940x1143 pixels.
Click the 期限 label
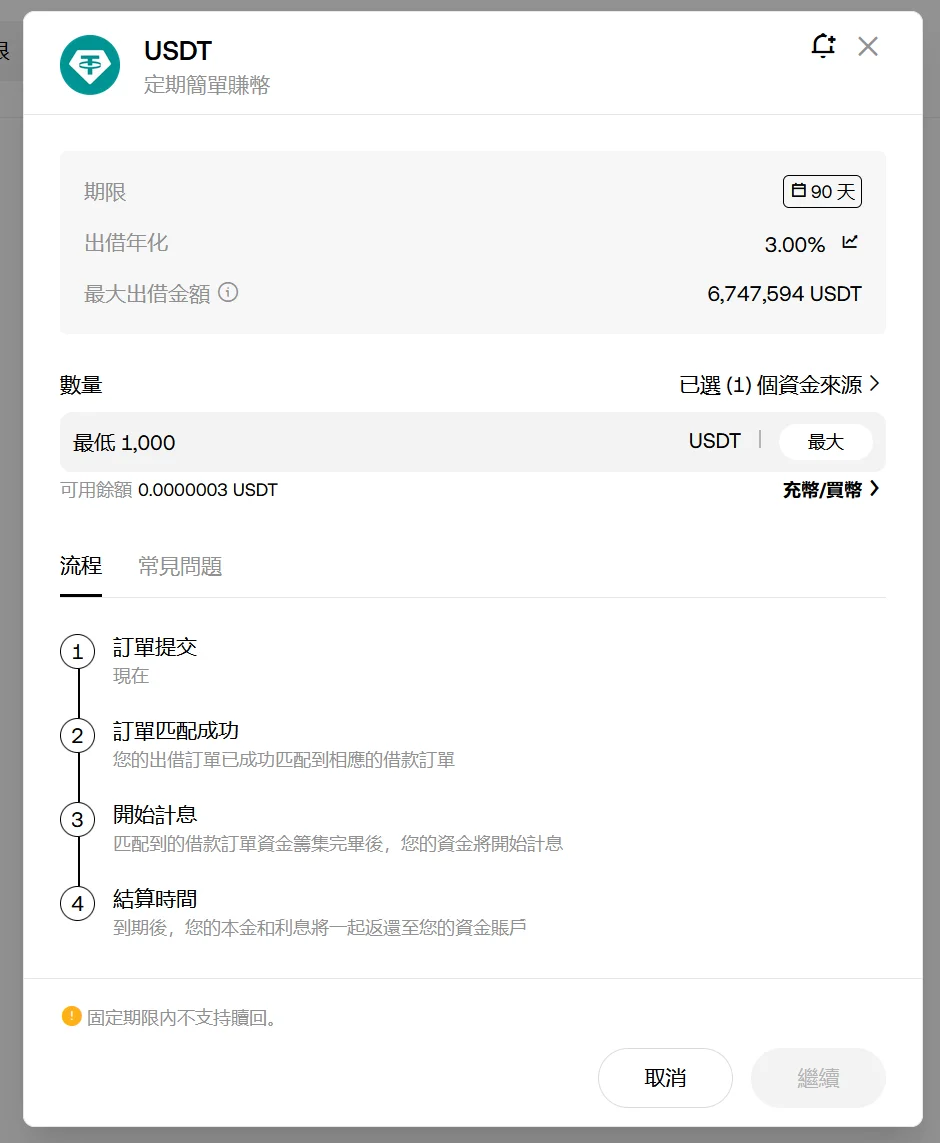click(x=105, y=192)
